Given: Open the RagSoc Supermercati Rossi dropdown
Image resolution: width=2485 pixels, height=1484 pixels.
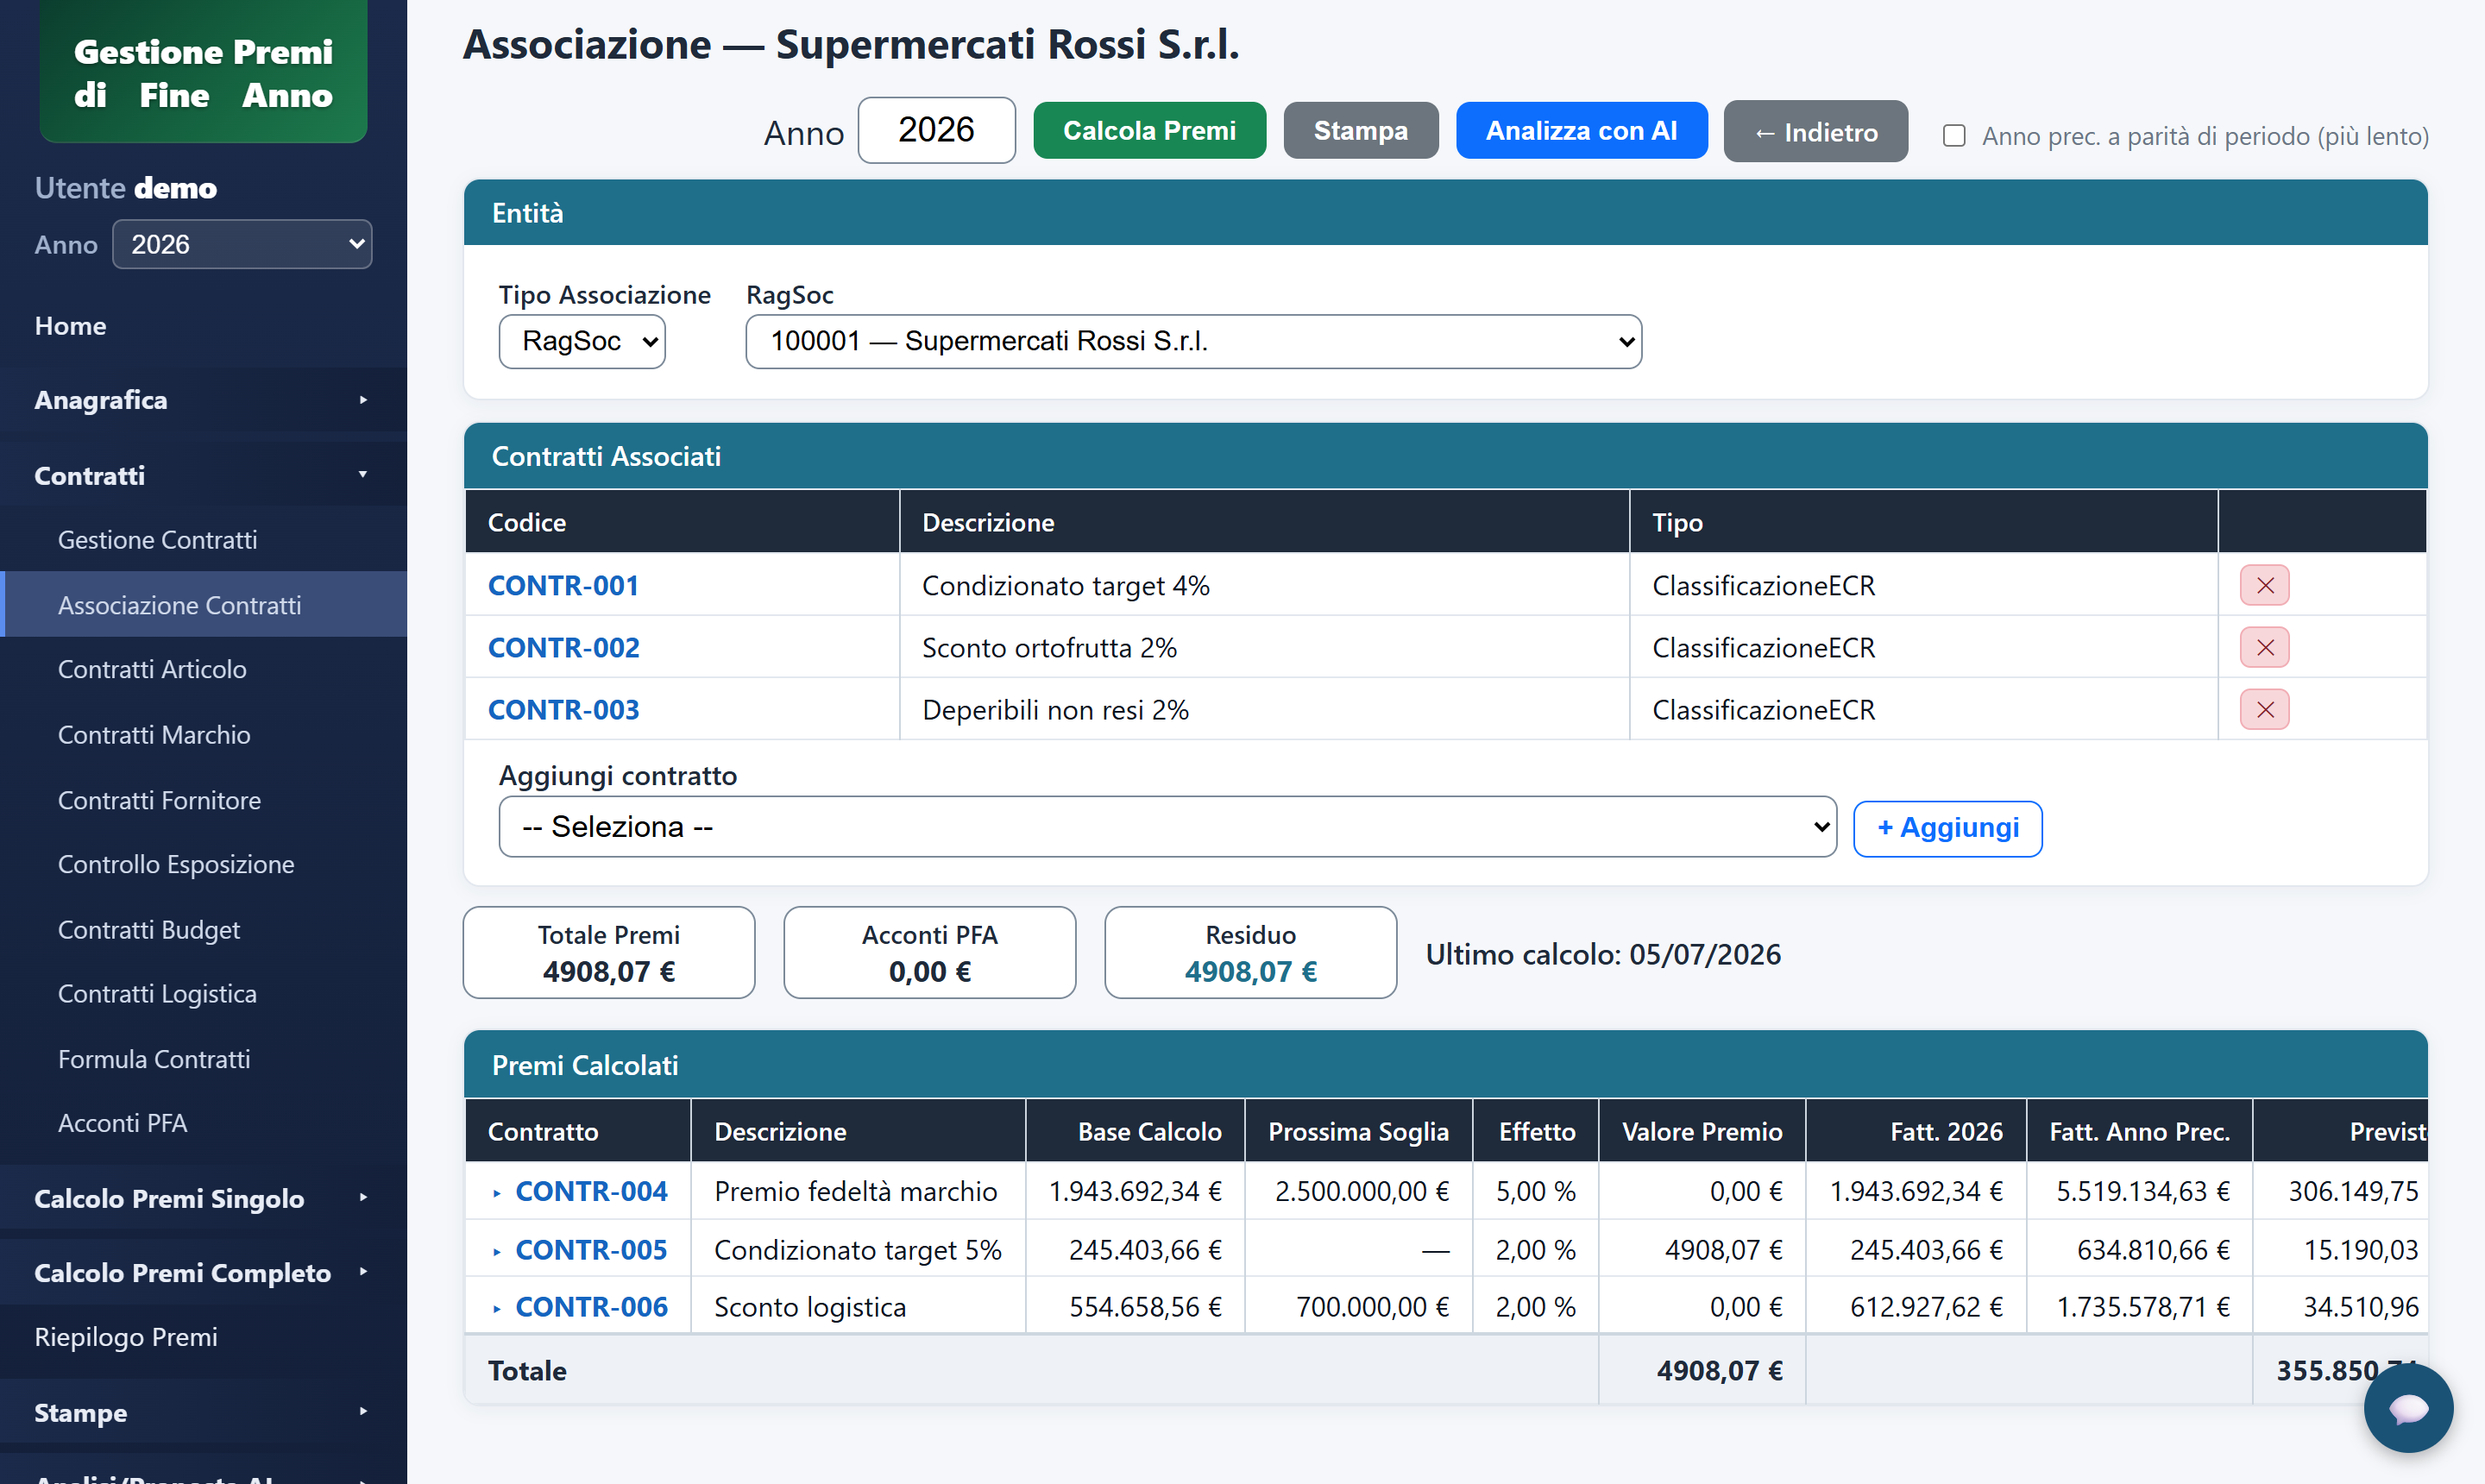Looking at the screenshot, I should click(x=1193, y=341).
